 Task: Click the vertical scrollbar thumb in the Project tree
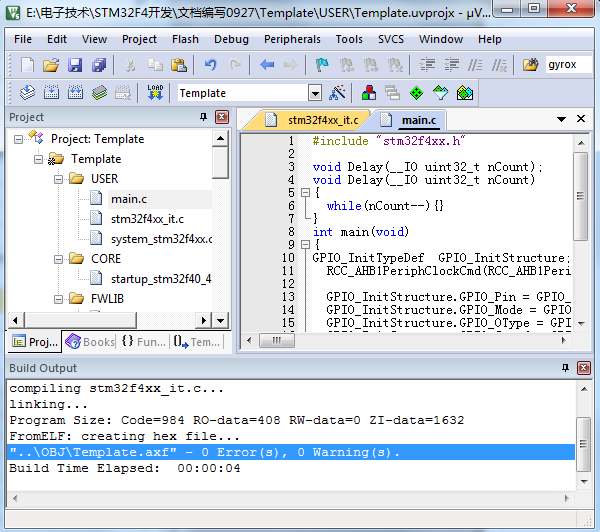(x=220, y=162)
